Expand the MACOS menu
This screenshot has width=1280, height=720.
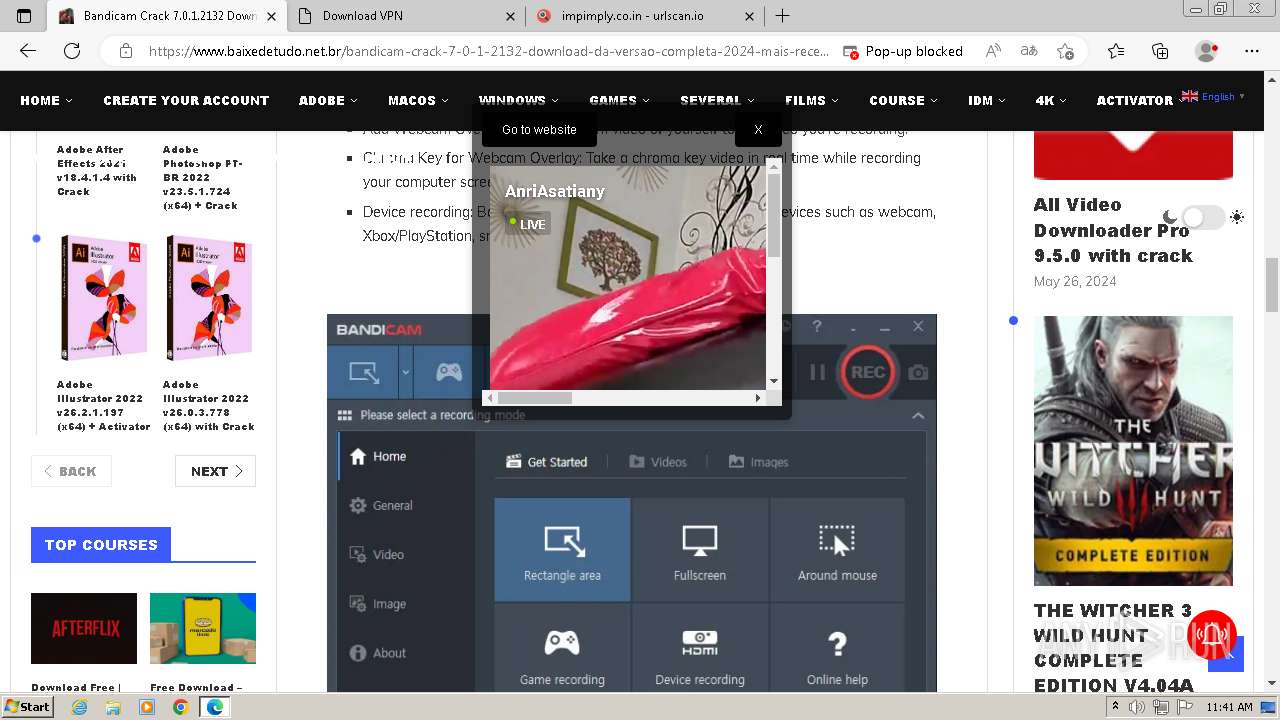[x=418, y=100]
